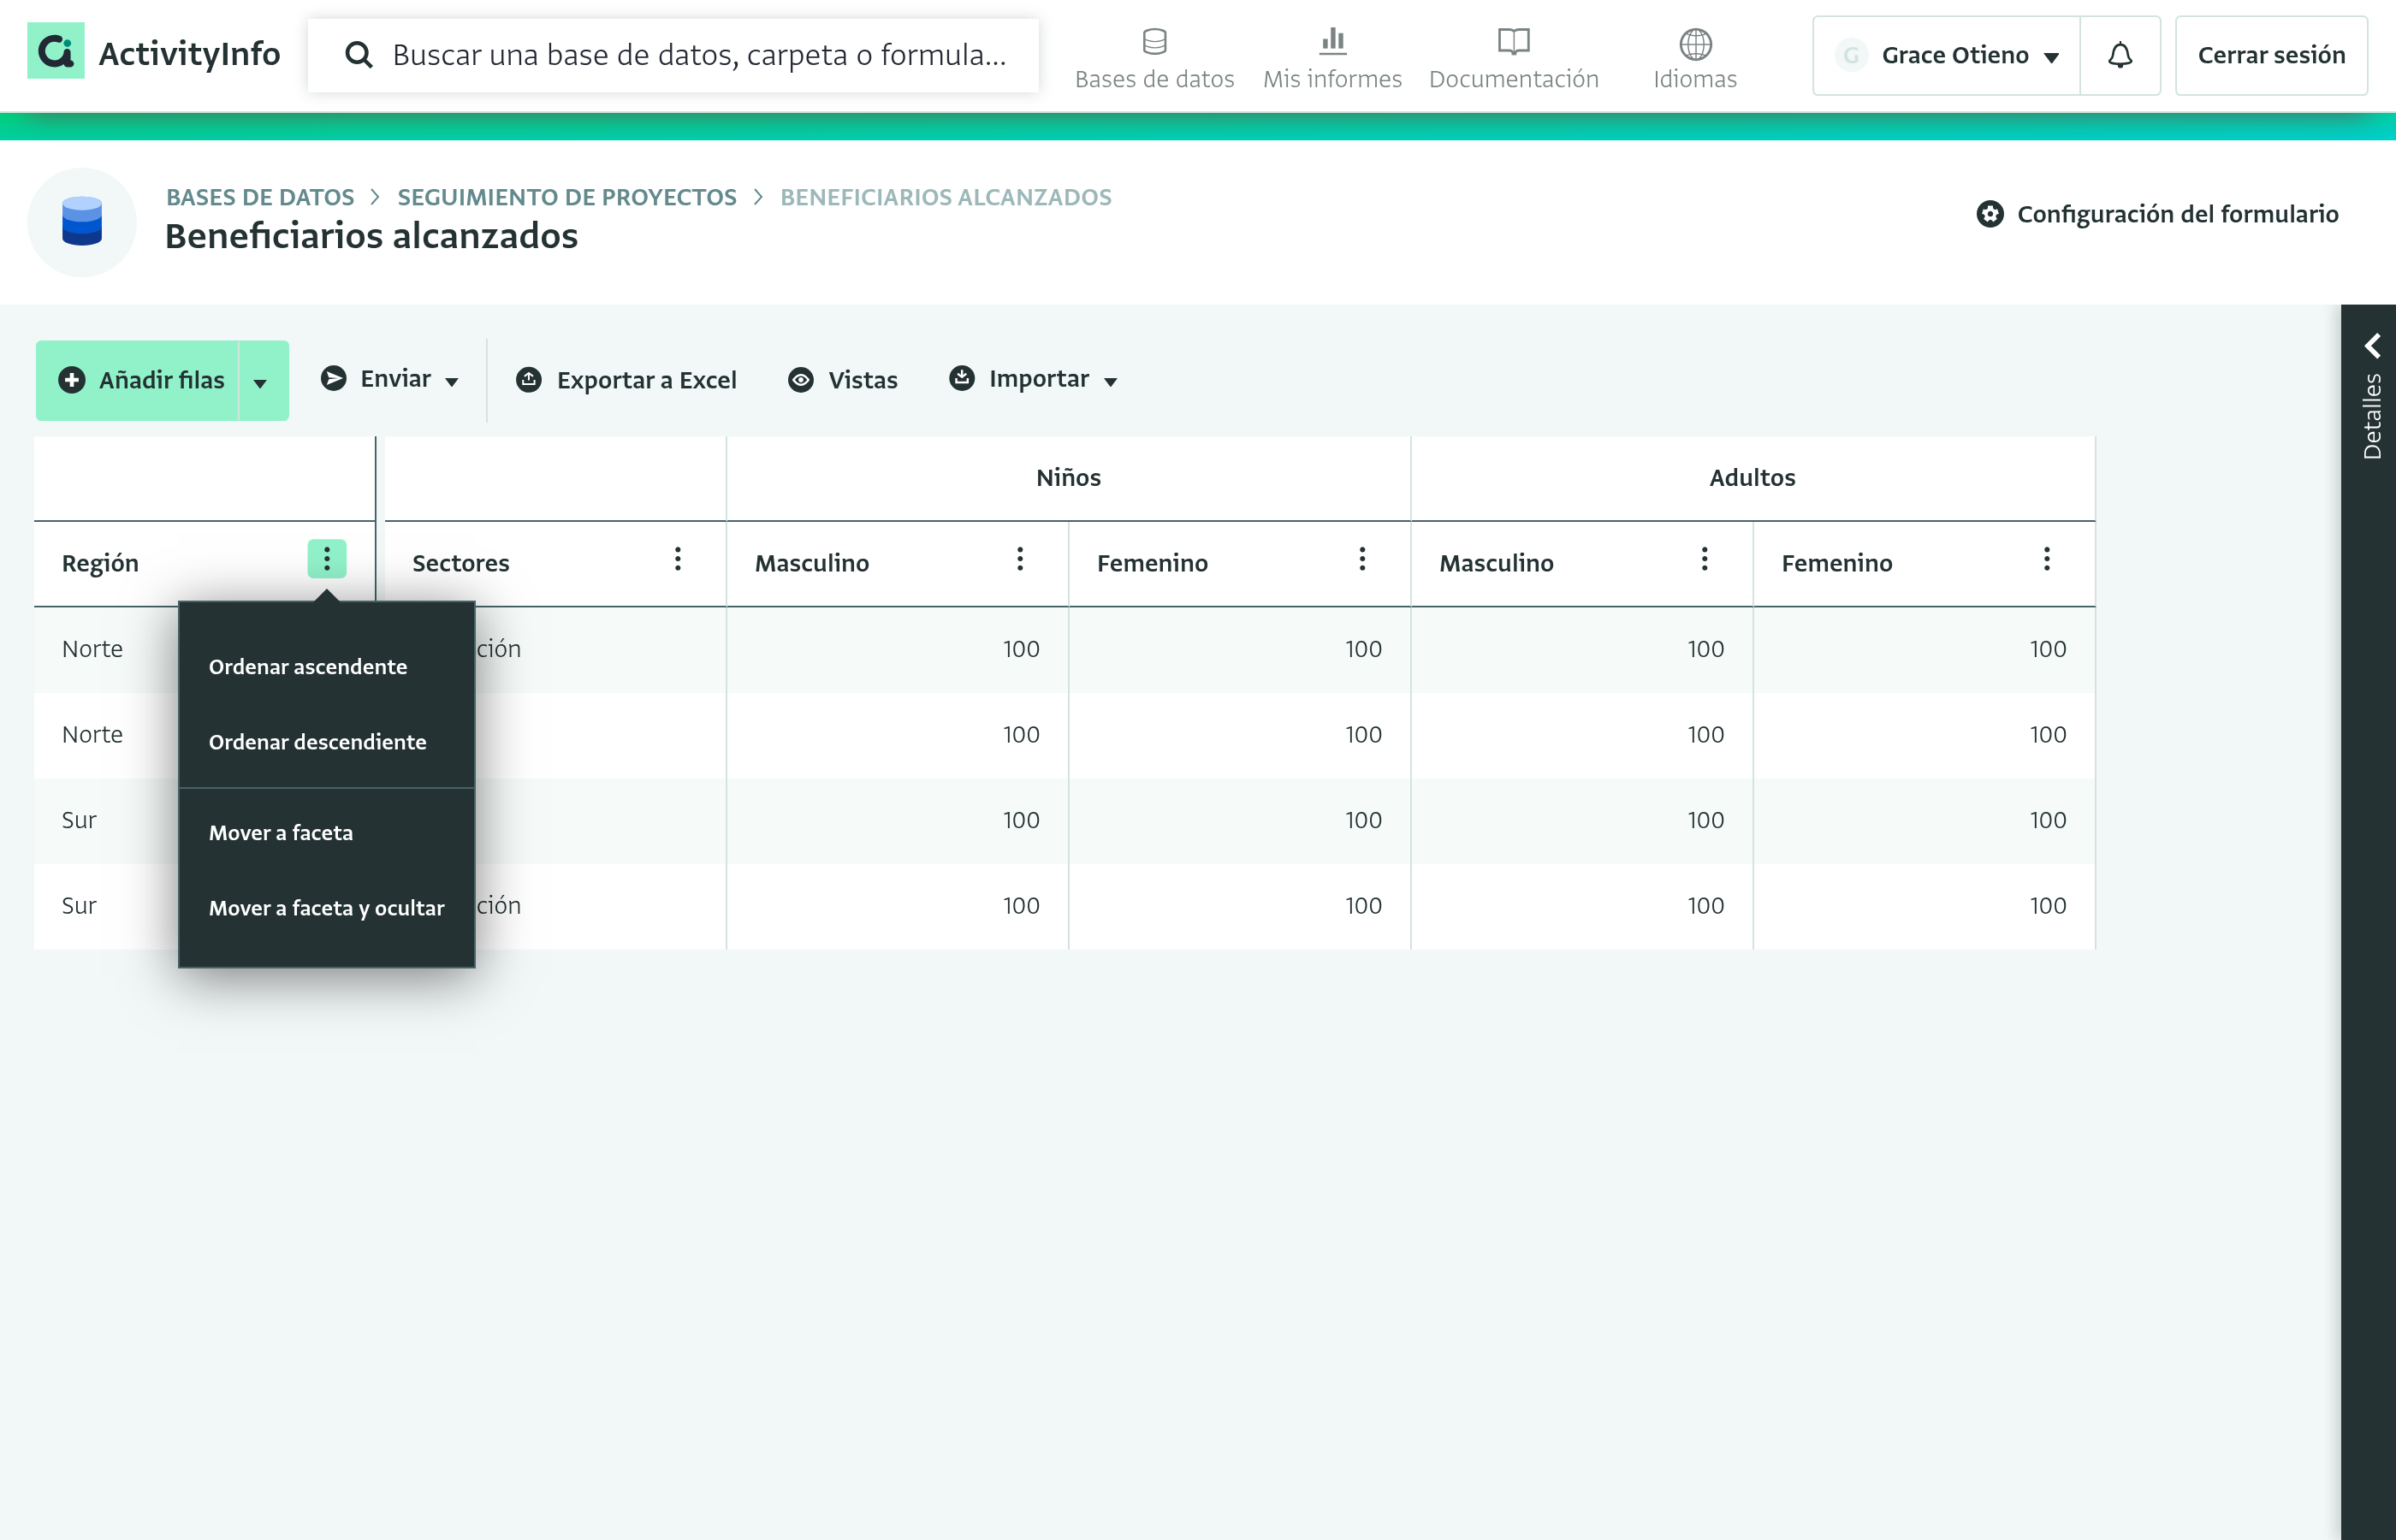The width and height of the screenshot is (2396, 1540).
Task: Open the Documentación book icon
Action: 1513,42
